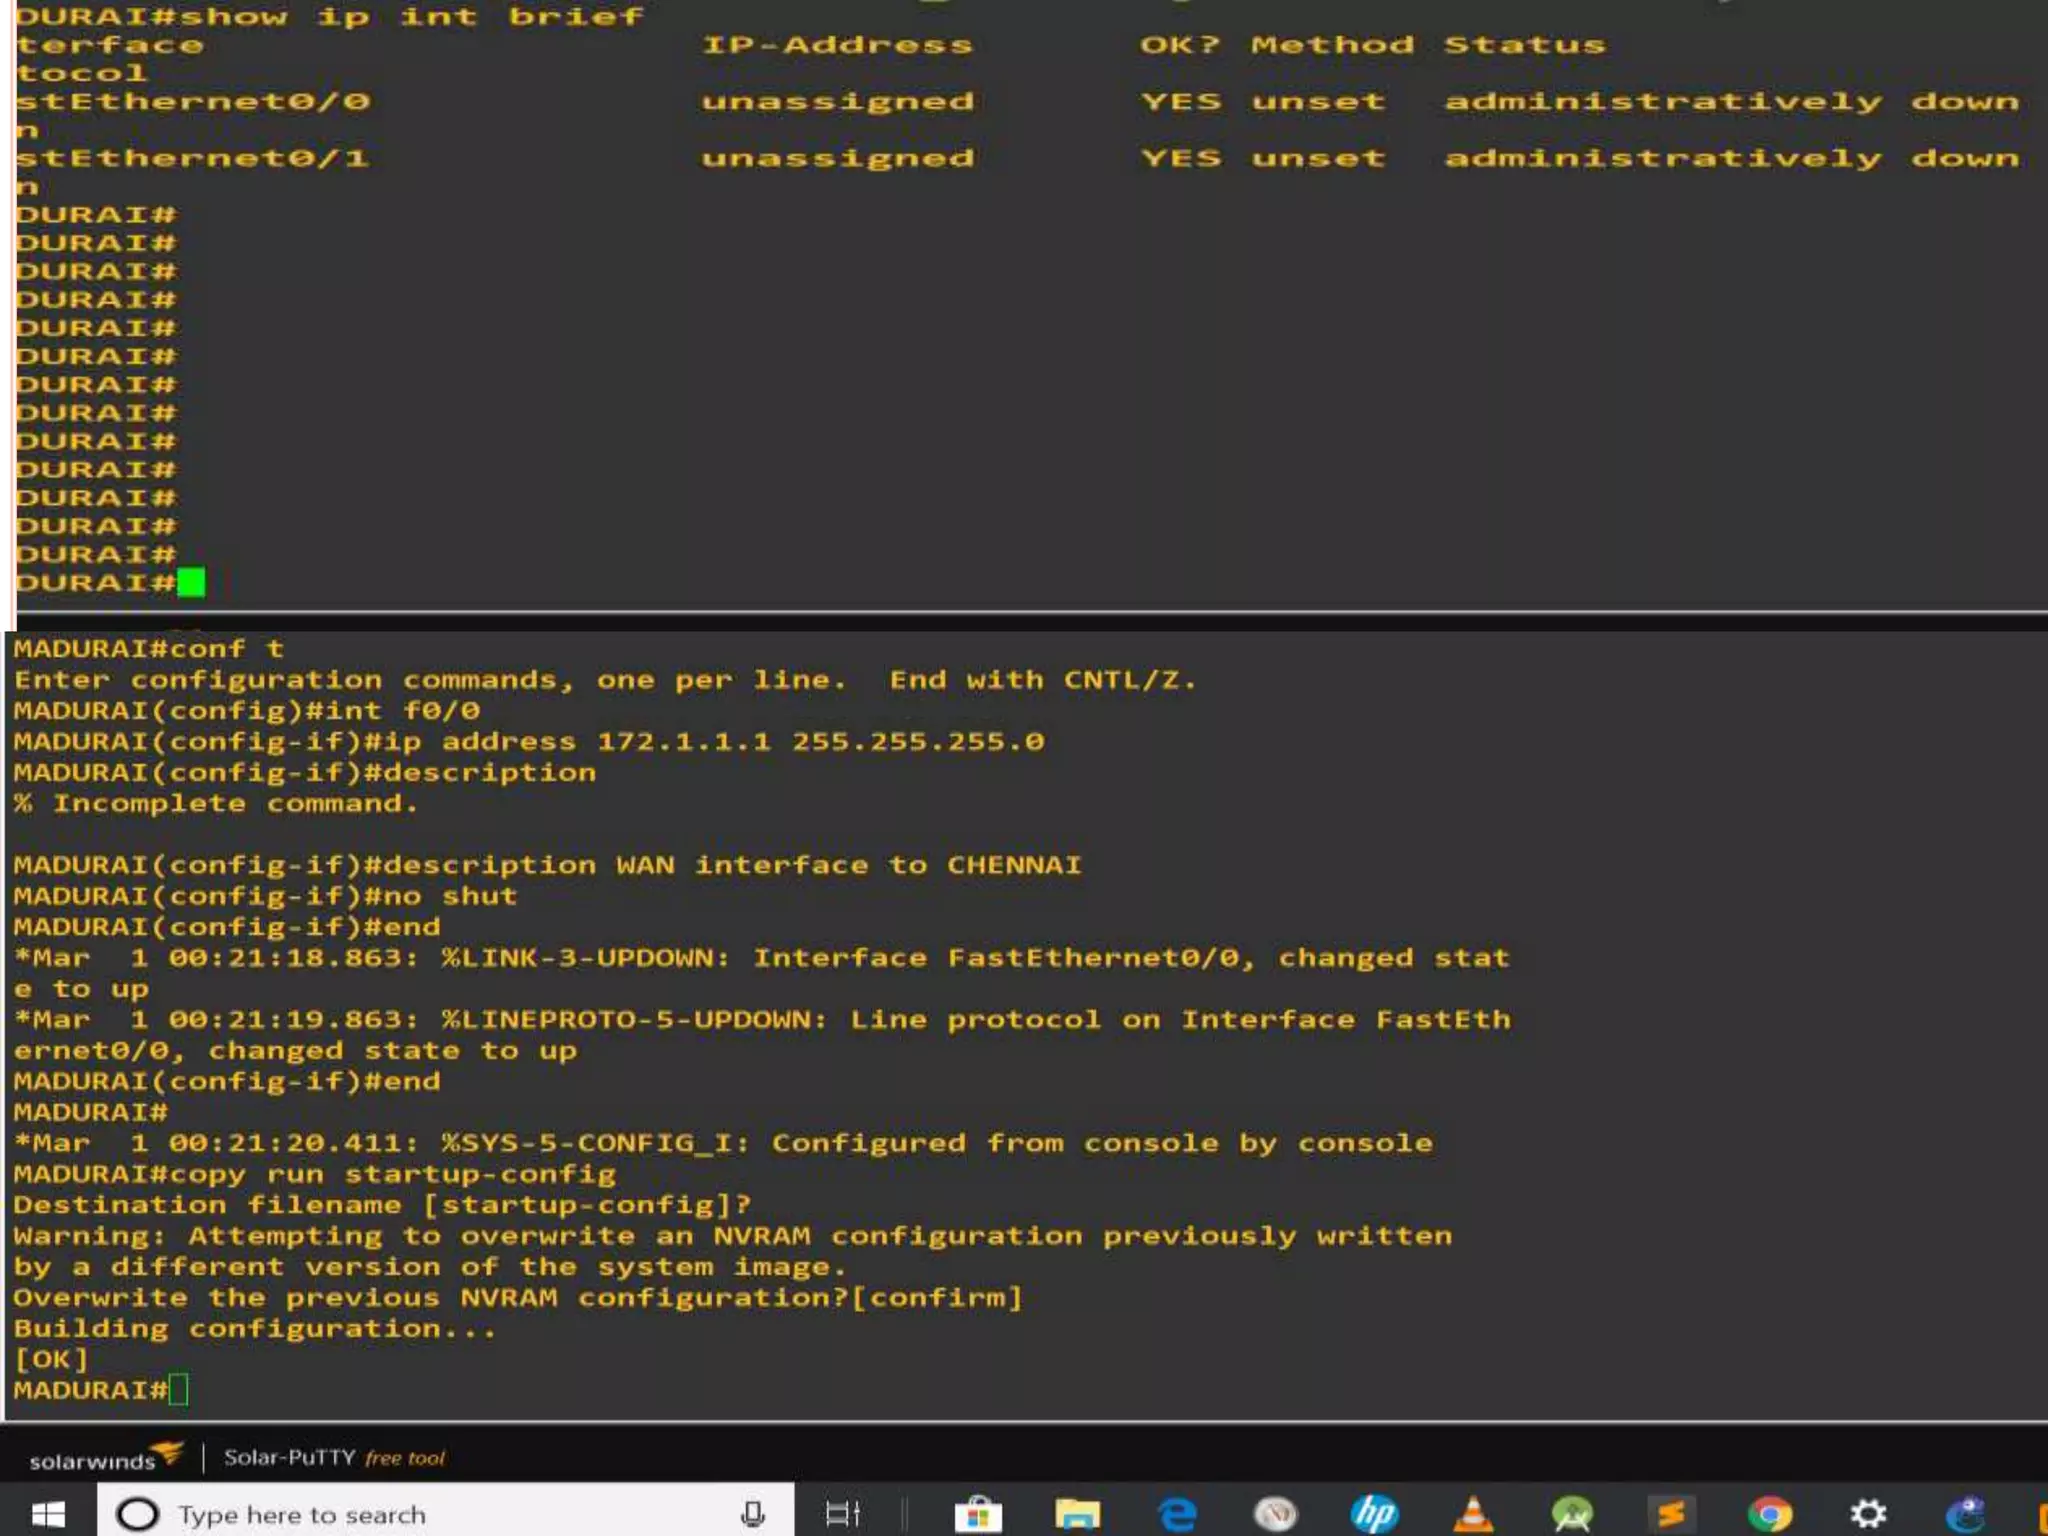Click the MADURAI# prompt cursor in the lower terminal
Screen dimensions: 2048x1536
(x=178, y=1390)
